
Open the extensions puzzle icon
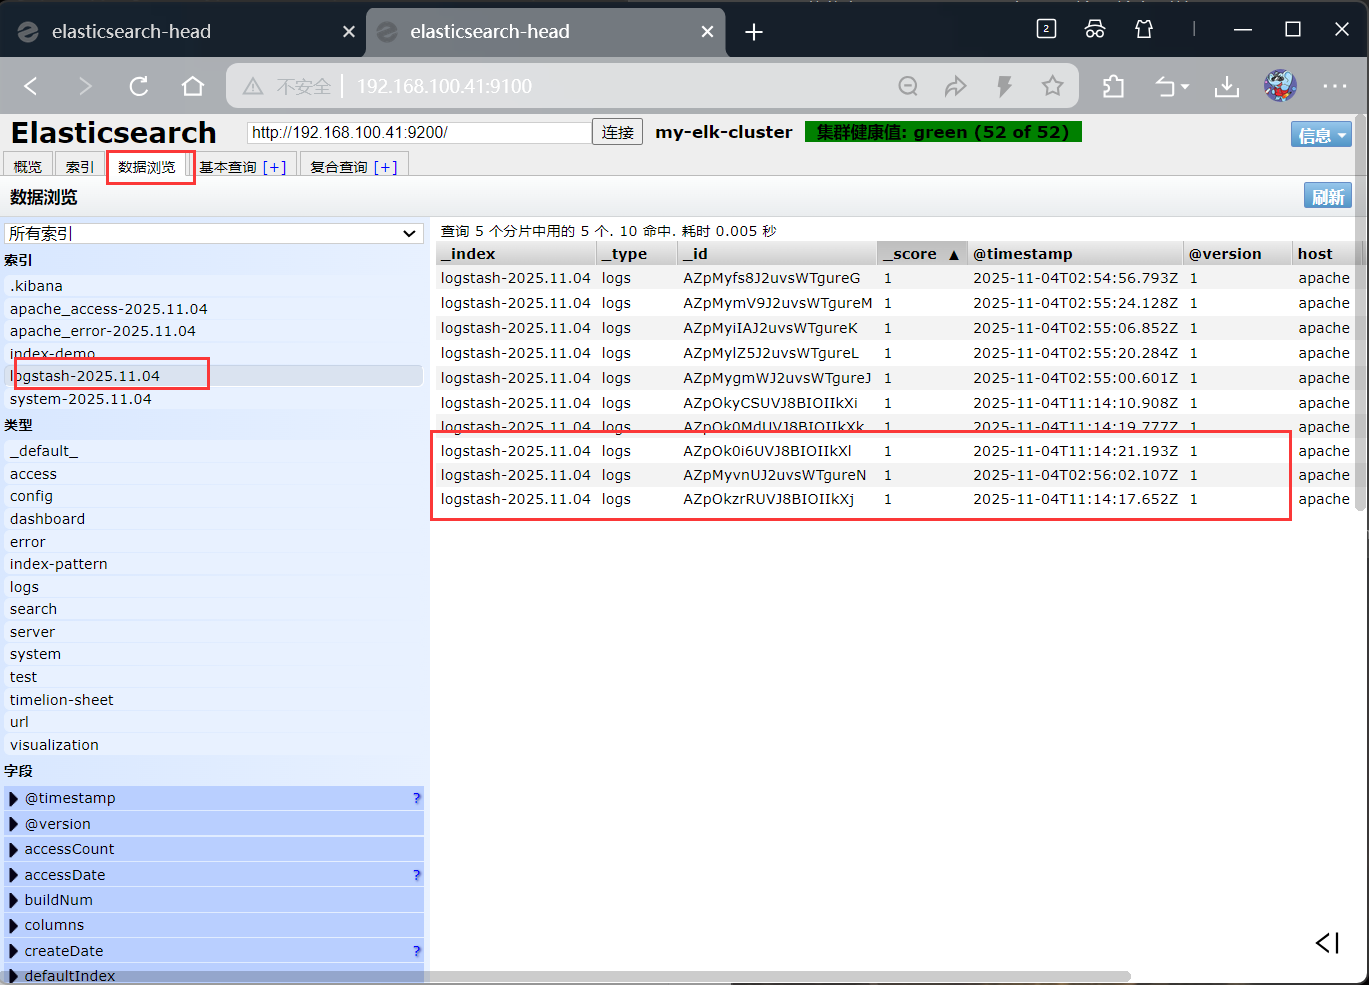coord(1114,86)
